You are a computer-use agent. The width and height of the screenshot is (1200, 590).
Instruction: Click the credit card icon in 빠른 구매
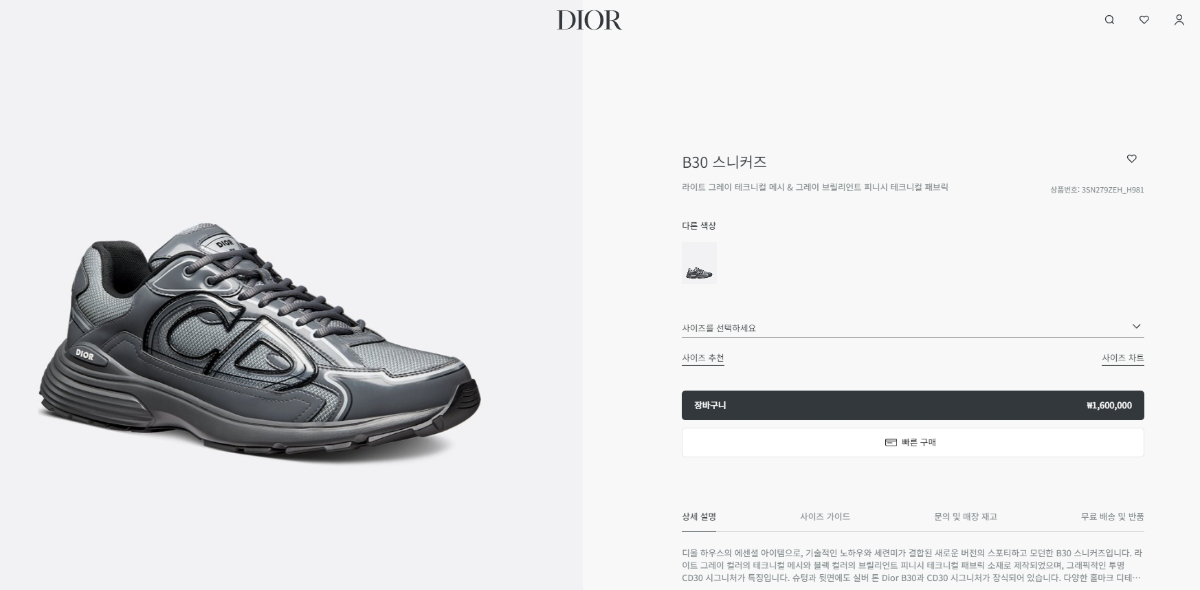coord(891,442)
